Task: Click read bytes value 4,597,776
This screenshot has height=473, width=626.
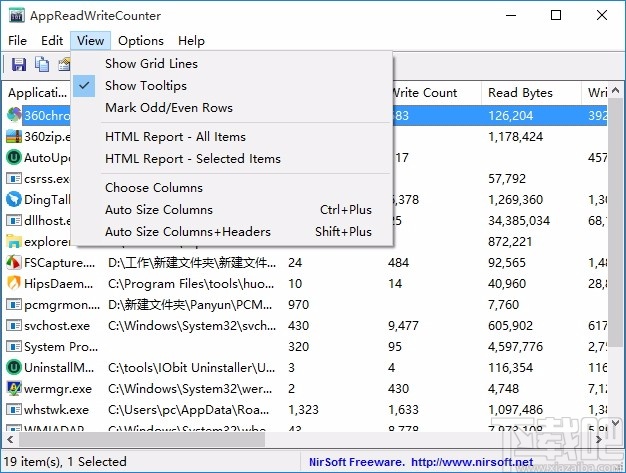Action: click(x=515, y=346)
